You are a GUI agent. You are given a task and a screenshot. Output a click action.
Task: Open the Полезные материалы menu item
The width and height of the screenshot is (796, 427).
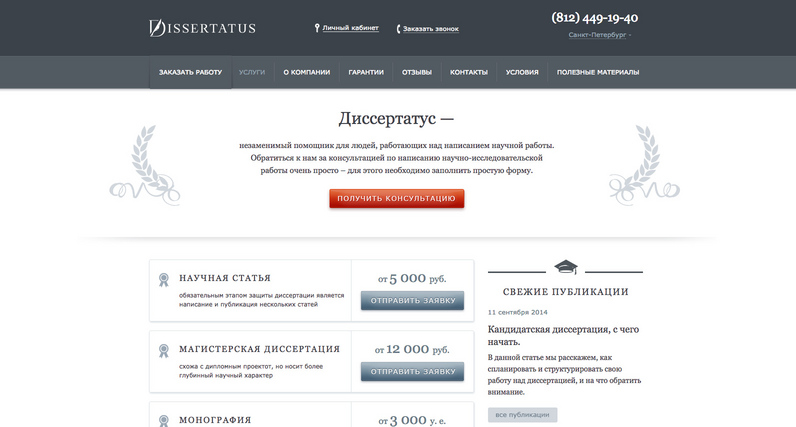(x=598, y=72)
